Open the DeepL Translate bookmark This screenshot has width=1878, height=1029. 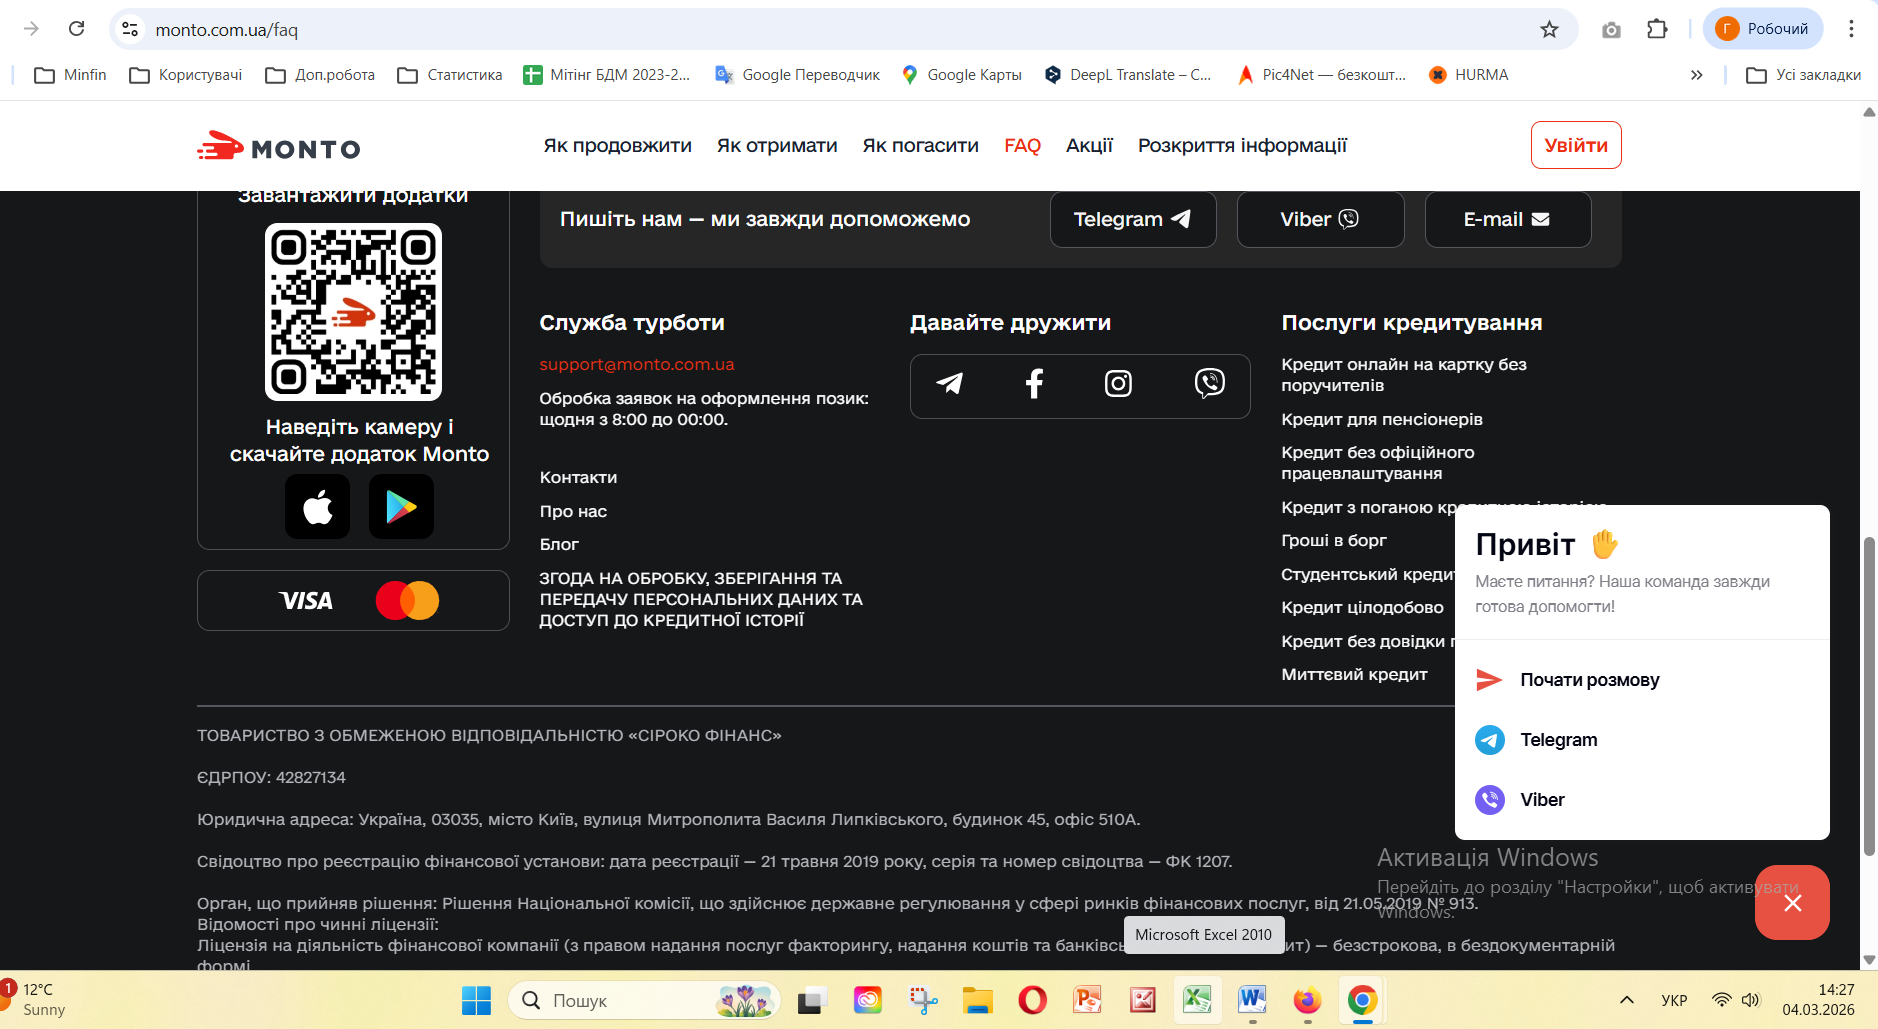click(1127, 75)
